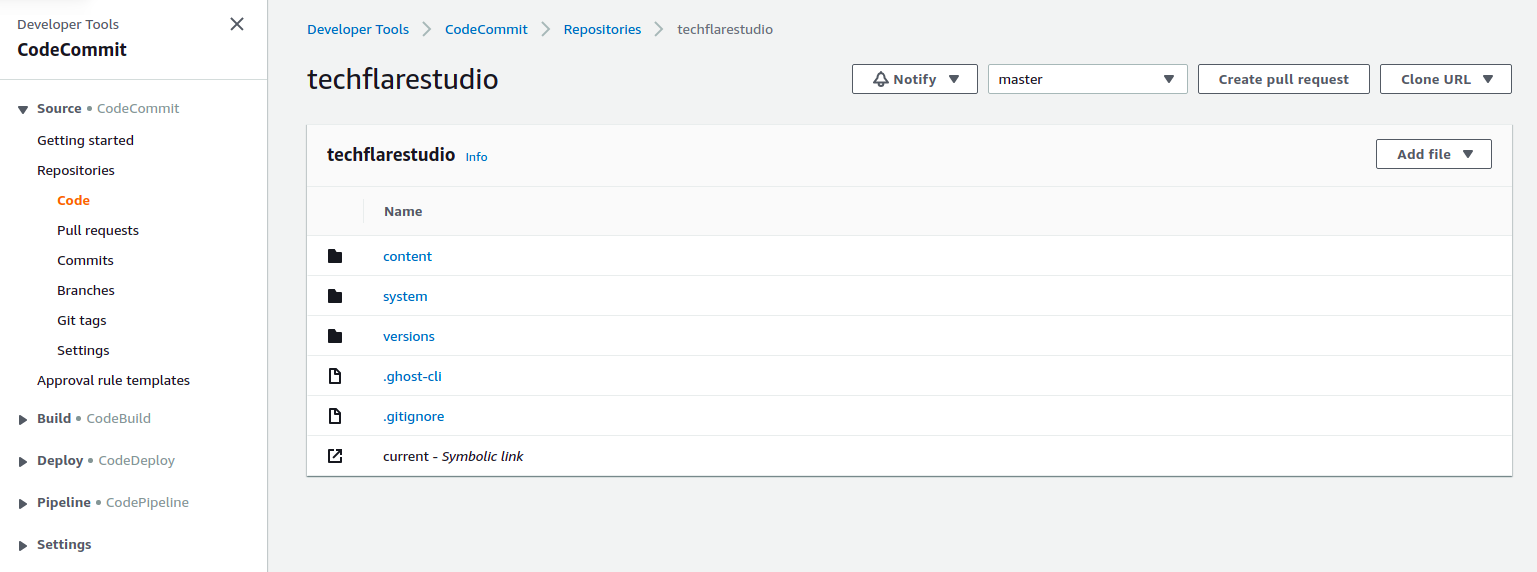Open the .ghost-cli file link
This screenshot has height=572, width=1537.
point(412,376)
